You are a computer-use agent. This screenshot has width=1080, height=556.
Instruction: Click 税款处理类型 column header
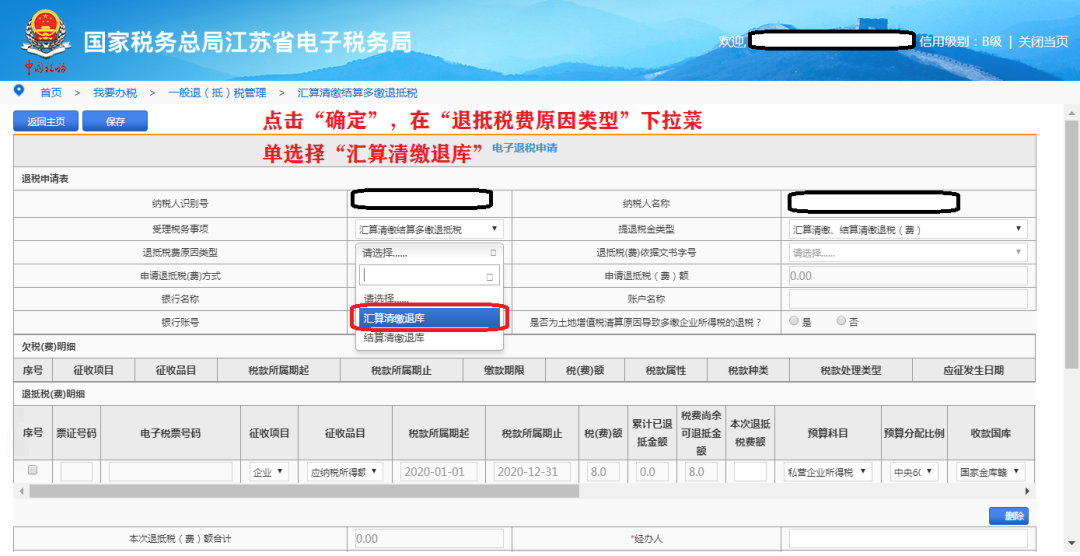(x=851, y=370)
